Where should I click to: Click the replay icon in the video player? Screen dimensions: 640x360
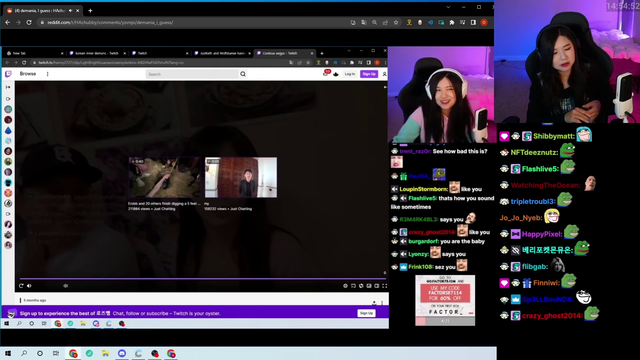click(21, 286)
